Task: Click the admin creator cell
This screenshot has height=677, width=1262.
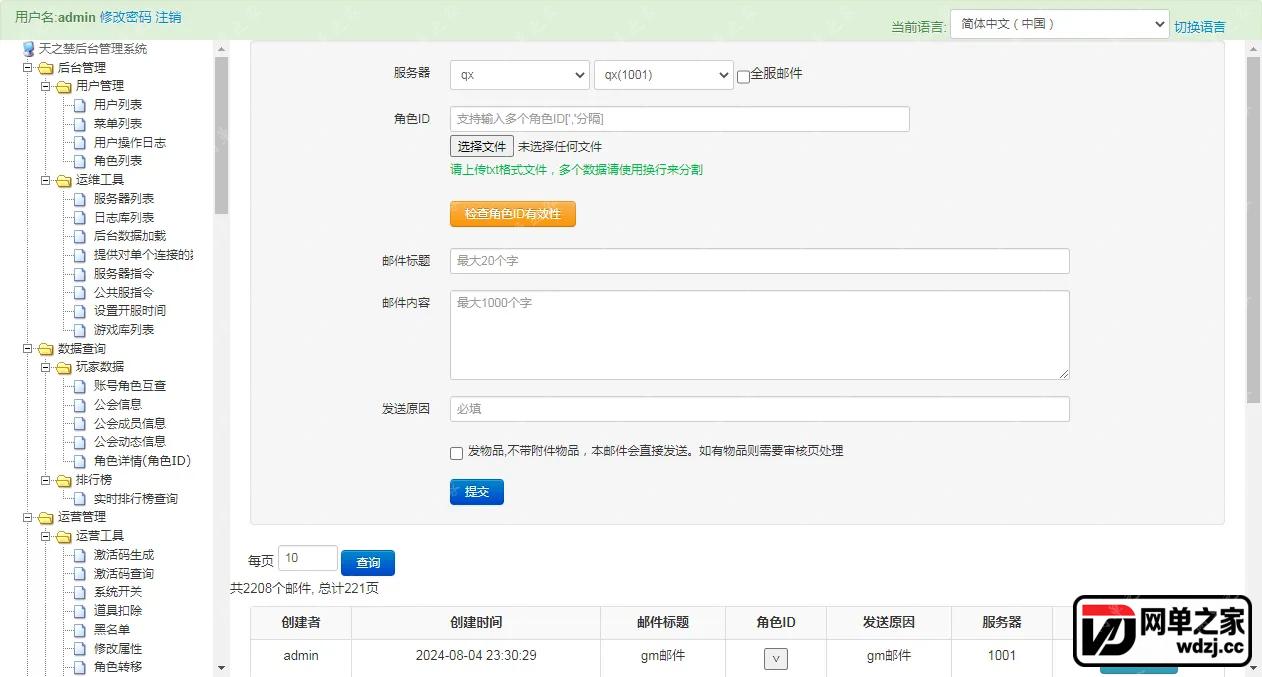Action: click(x=301, y=656)
